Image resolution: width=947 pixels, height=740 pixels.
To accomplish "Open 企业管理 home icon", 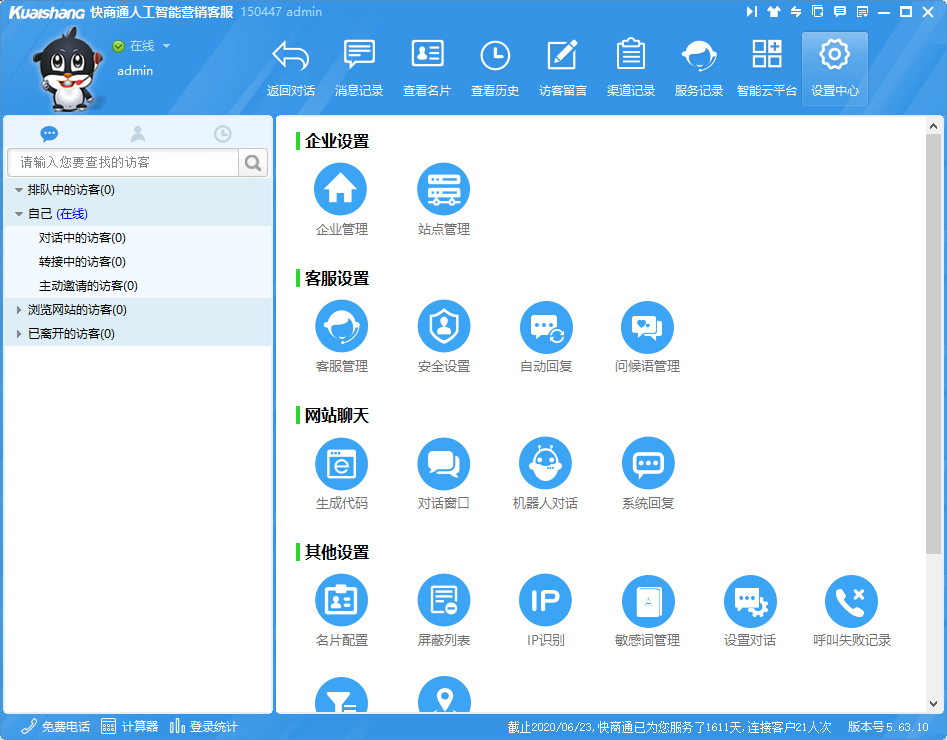I will 341,190.
